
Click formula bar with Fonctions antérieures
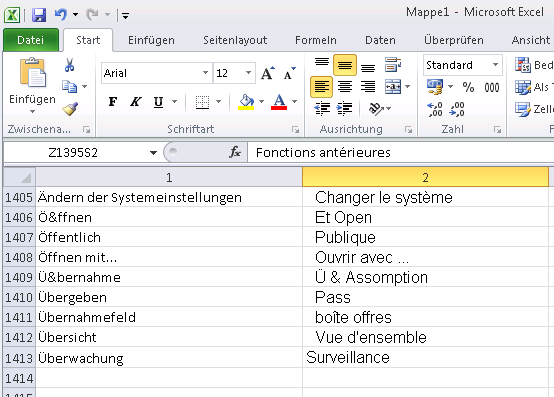pyautogui.click(x=401, y=153)
